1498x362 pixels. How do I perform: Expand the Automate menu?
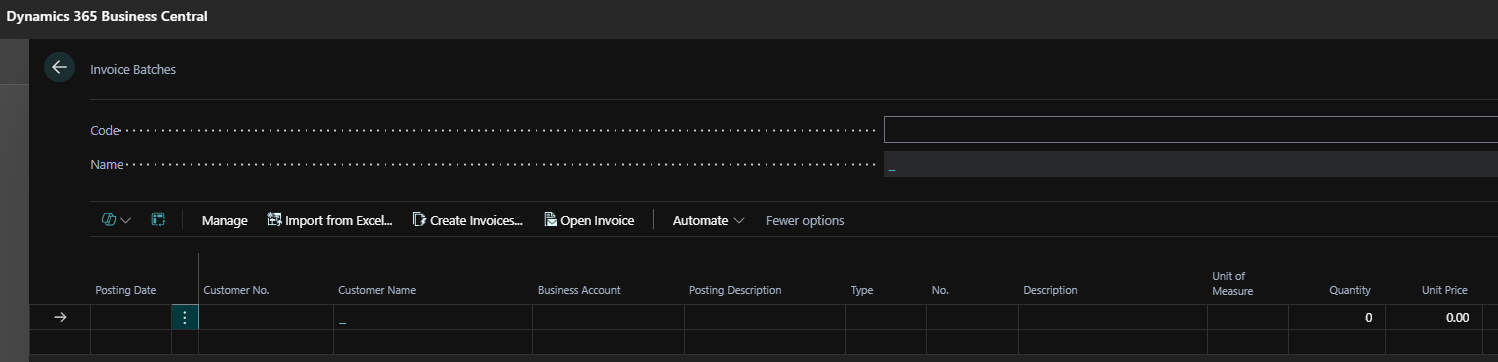(x=708, y=220)
